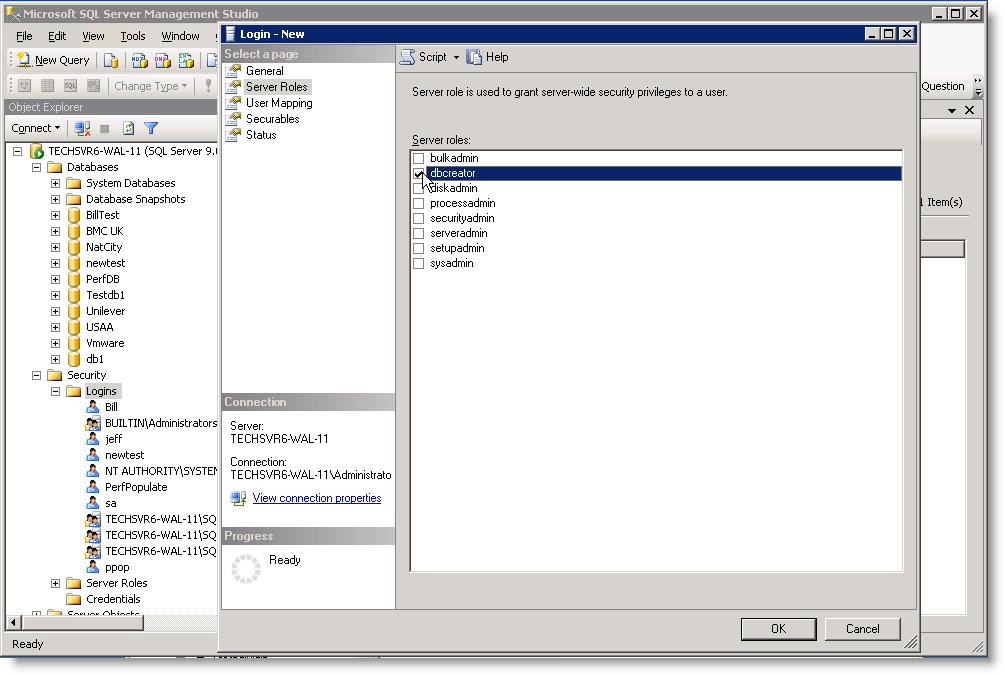The image size is (1004, 674).
Task: Click the New Query toolbar button
Action: coord(53,60)
